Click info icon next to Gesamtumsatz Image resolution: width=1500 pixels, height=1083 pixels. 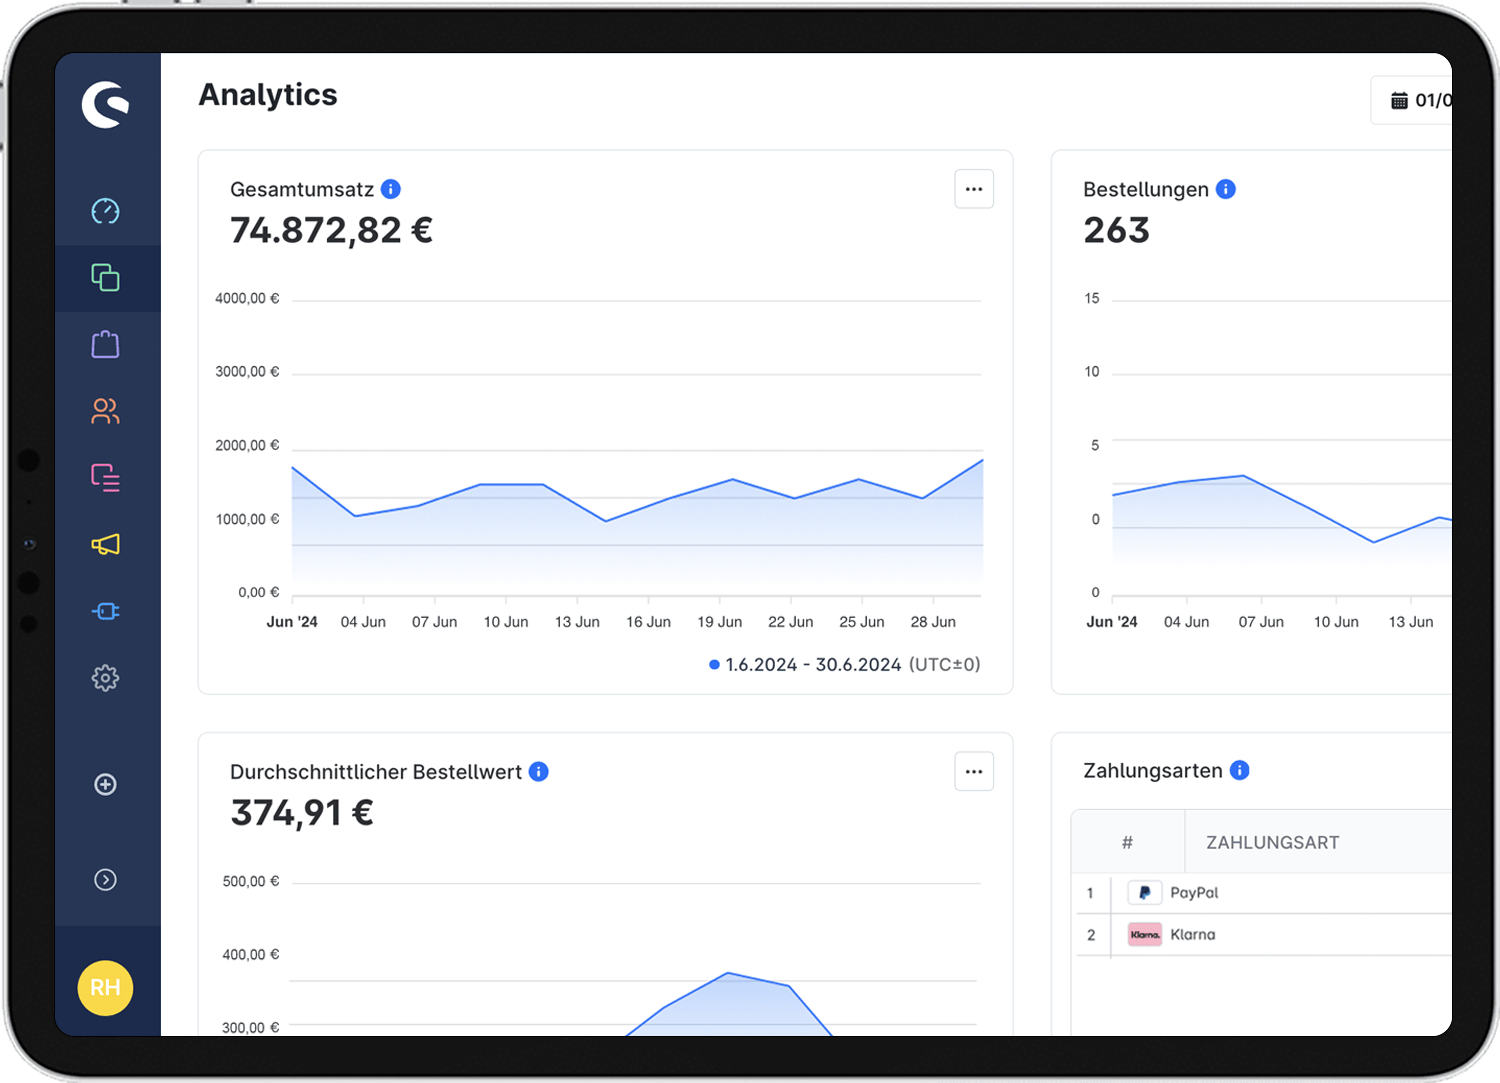tap(391, 189)
